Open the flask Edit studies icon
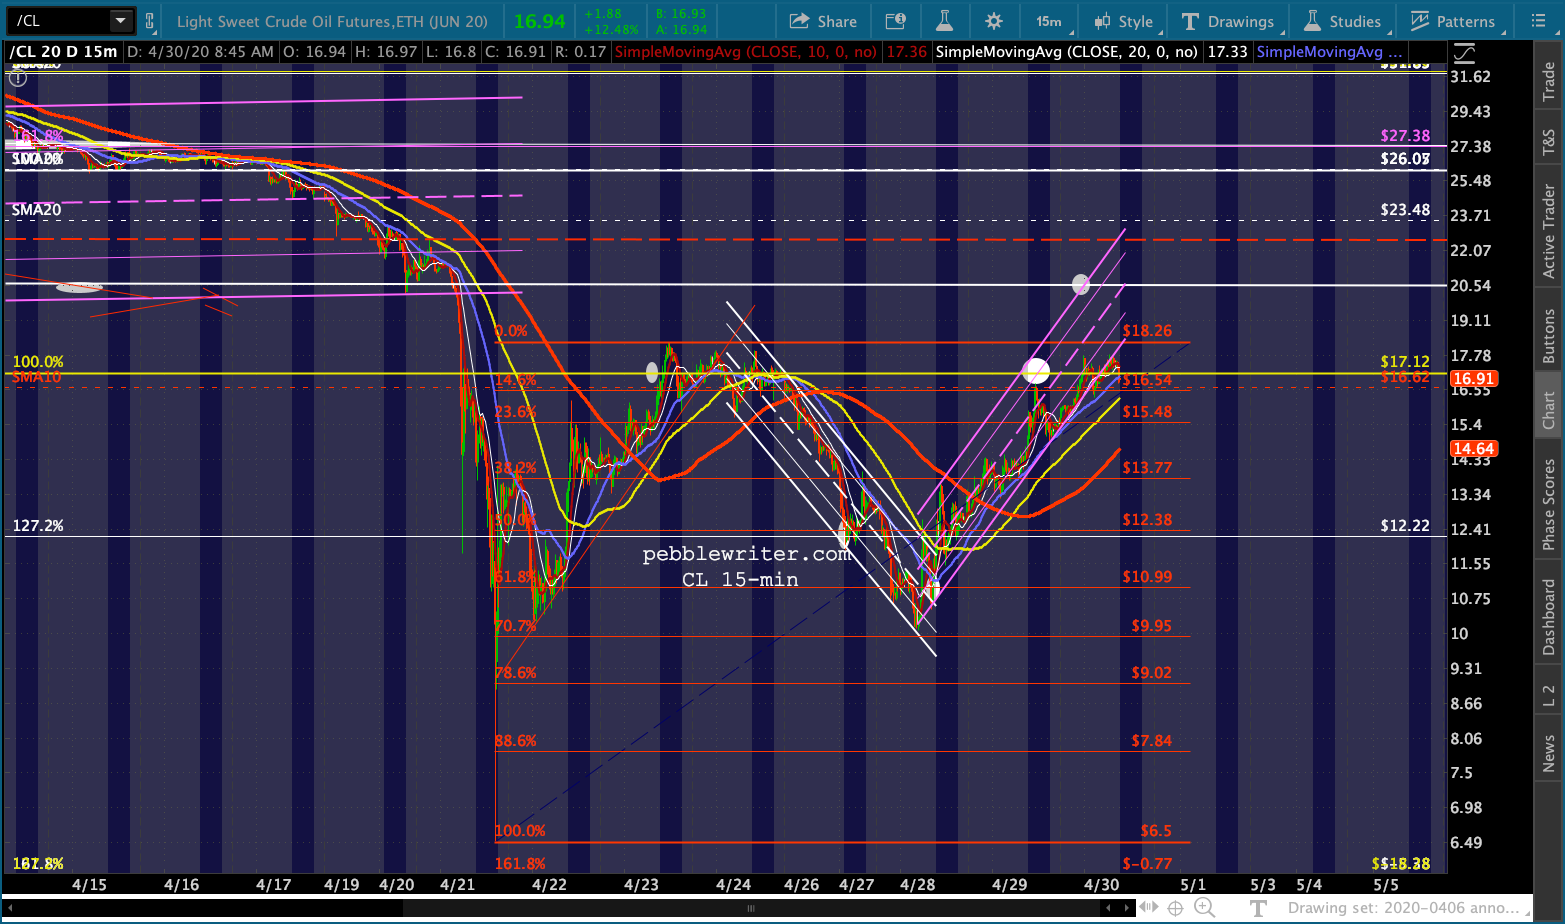The width and height of the screenshot is (1565, 924). 944,20
